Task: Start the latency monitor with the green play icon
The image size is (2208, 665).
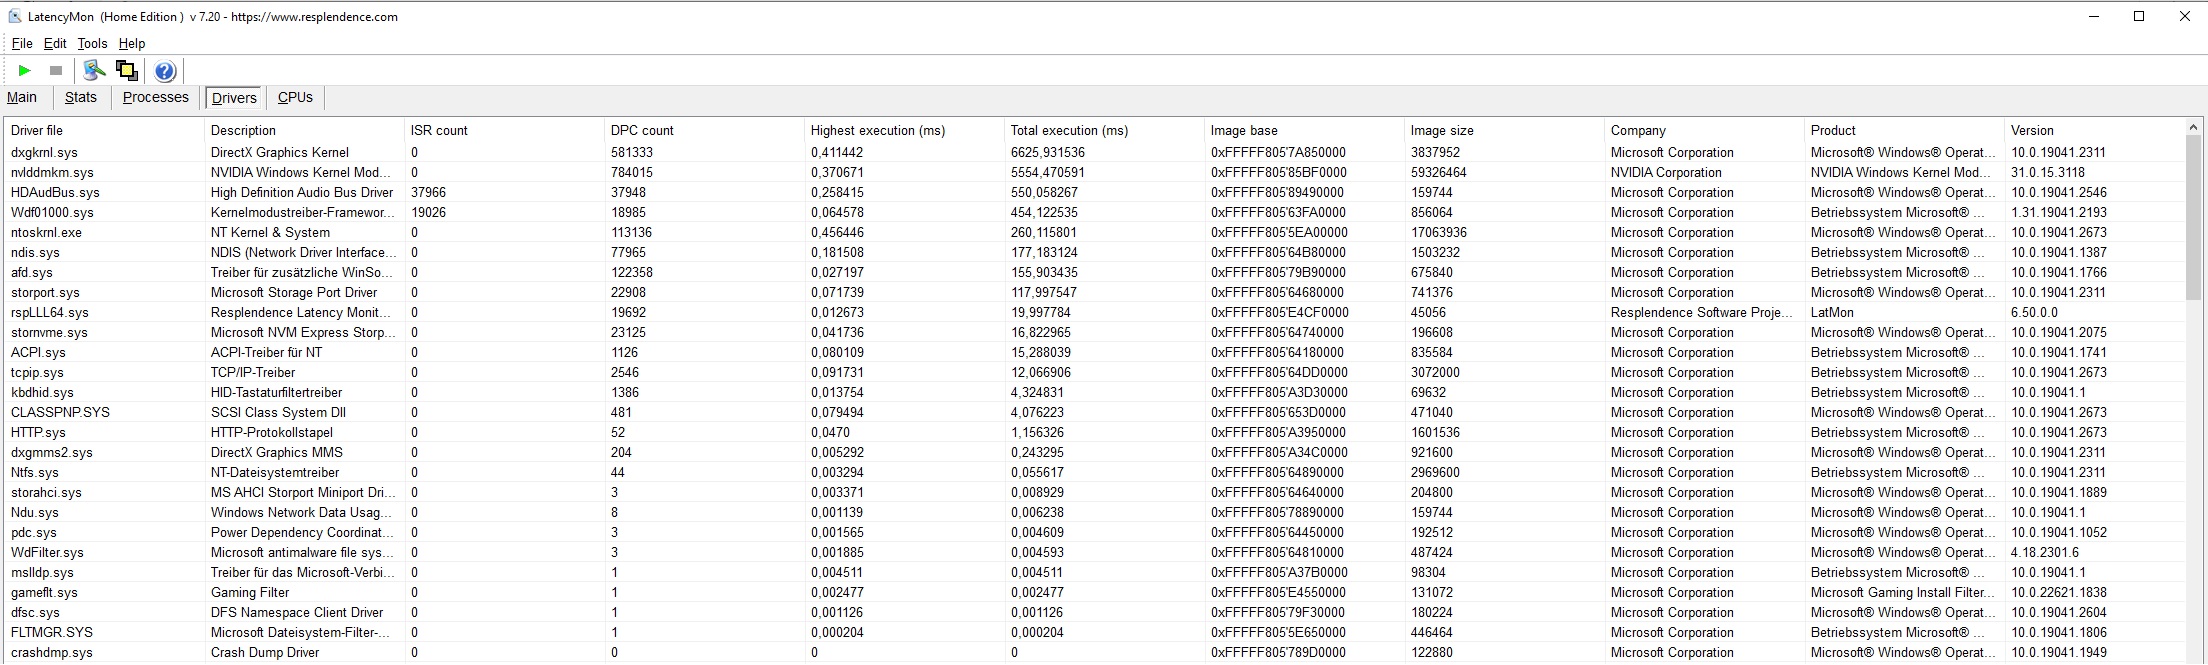Action: click(25, 70)
